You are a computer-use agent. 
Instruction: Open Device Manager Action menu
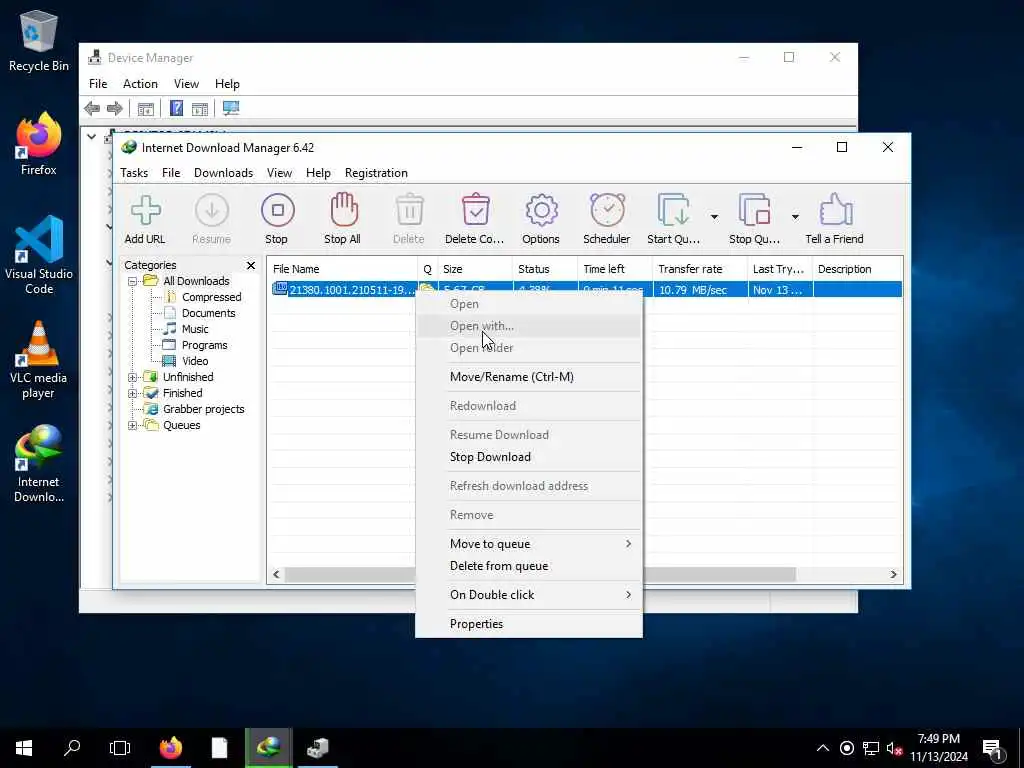140,84
